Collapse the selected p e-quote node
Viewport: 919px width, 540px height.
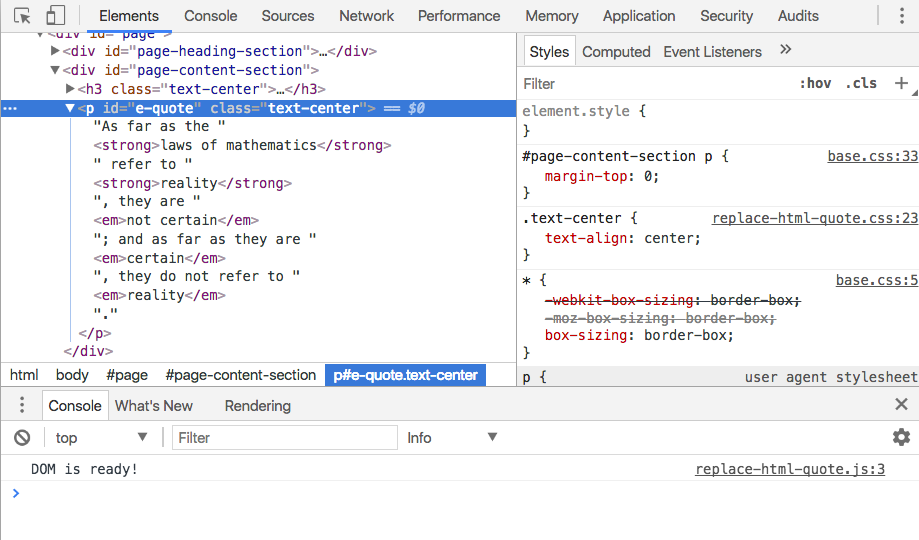point(70,108)
